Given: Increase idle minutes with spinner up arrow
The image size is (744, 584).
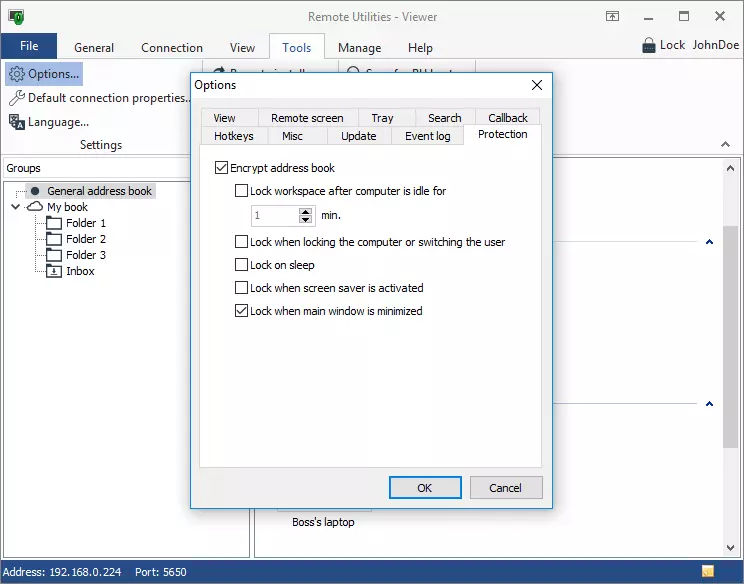Looking at the screenshot, I should click(x=306, y=211).
